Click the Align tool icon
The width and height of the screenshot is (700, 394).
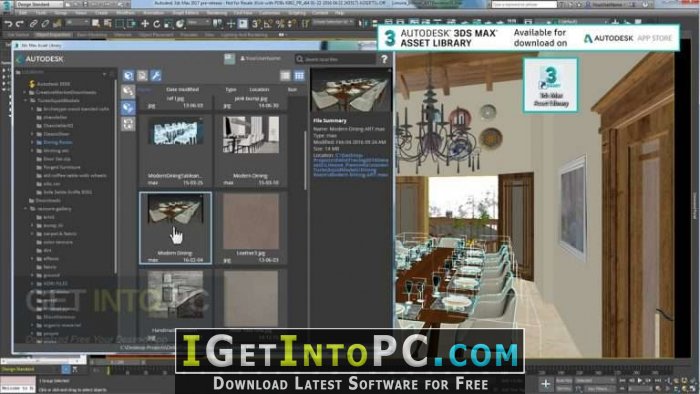pyautogui.click(x=374, y=23)
